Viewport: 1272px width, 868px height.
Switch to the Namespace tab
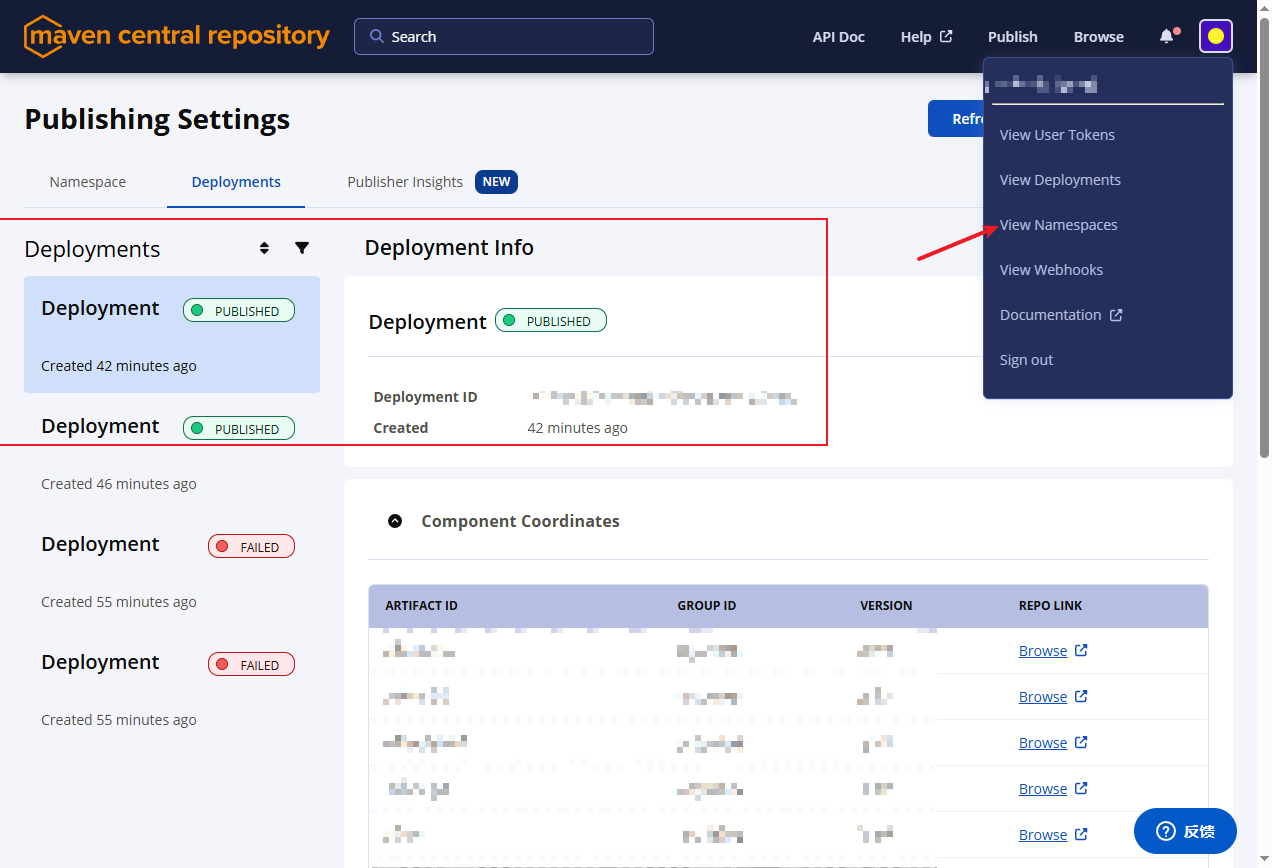click(88, 182)
